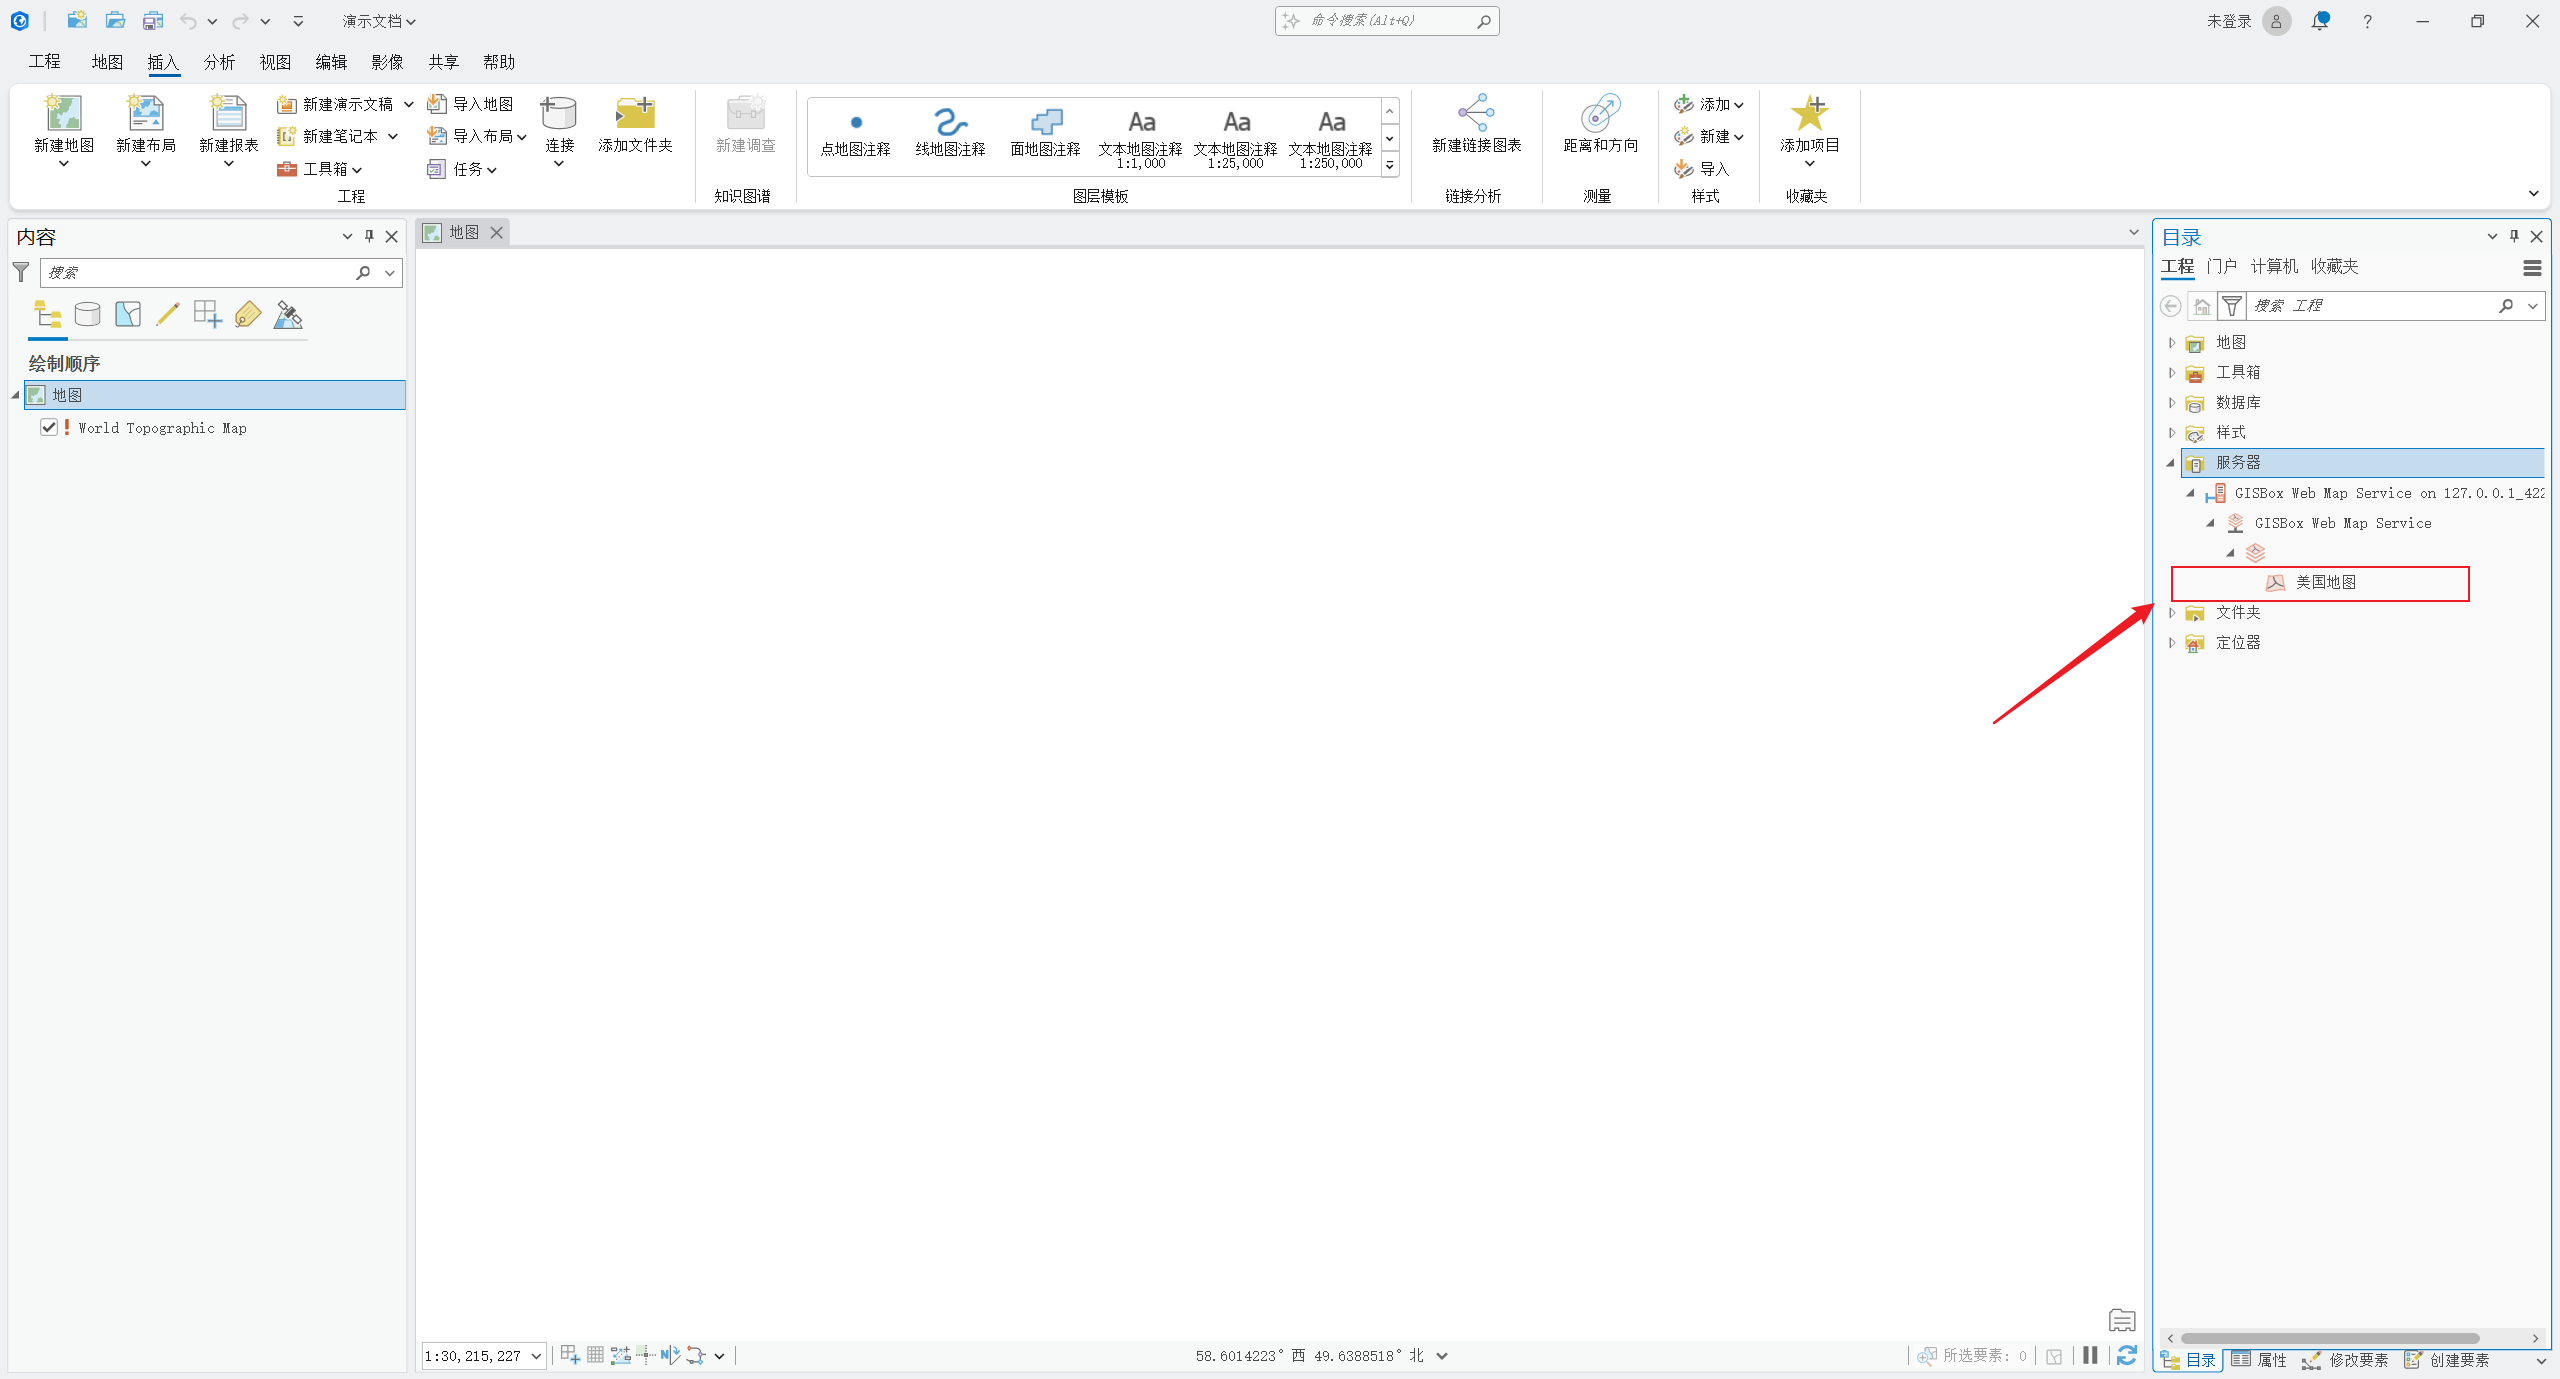Open the Distance and Direction (距离和方向) tool
The image size is (2560, 1379).
(1600, 114)
